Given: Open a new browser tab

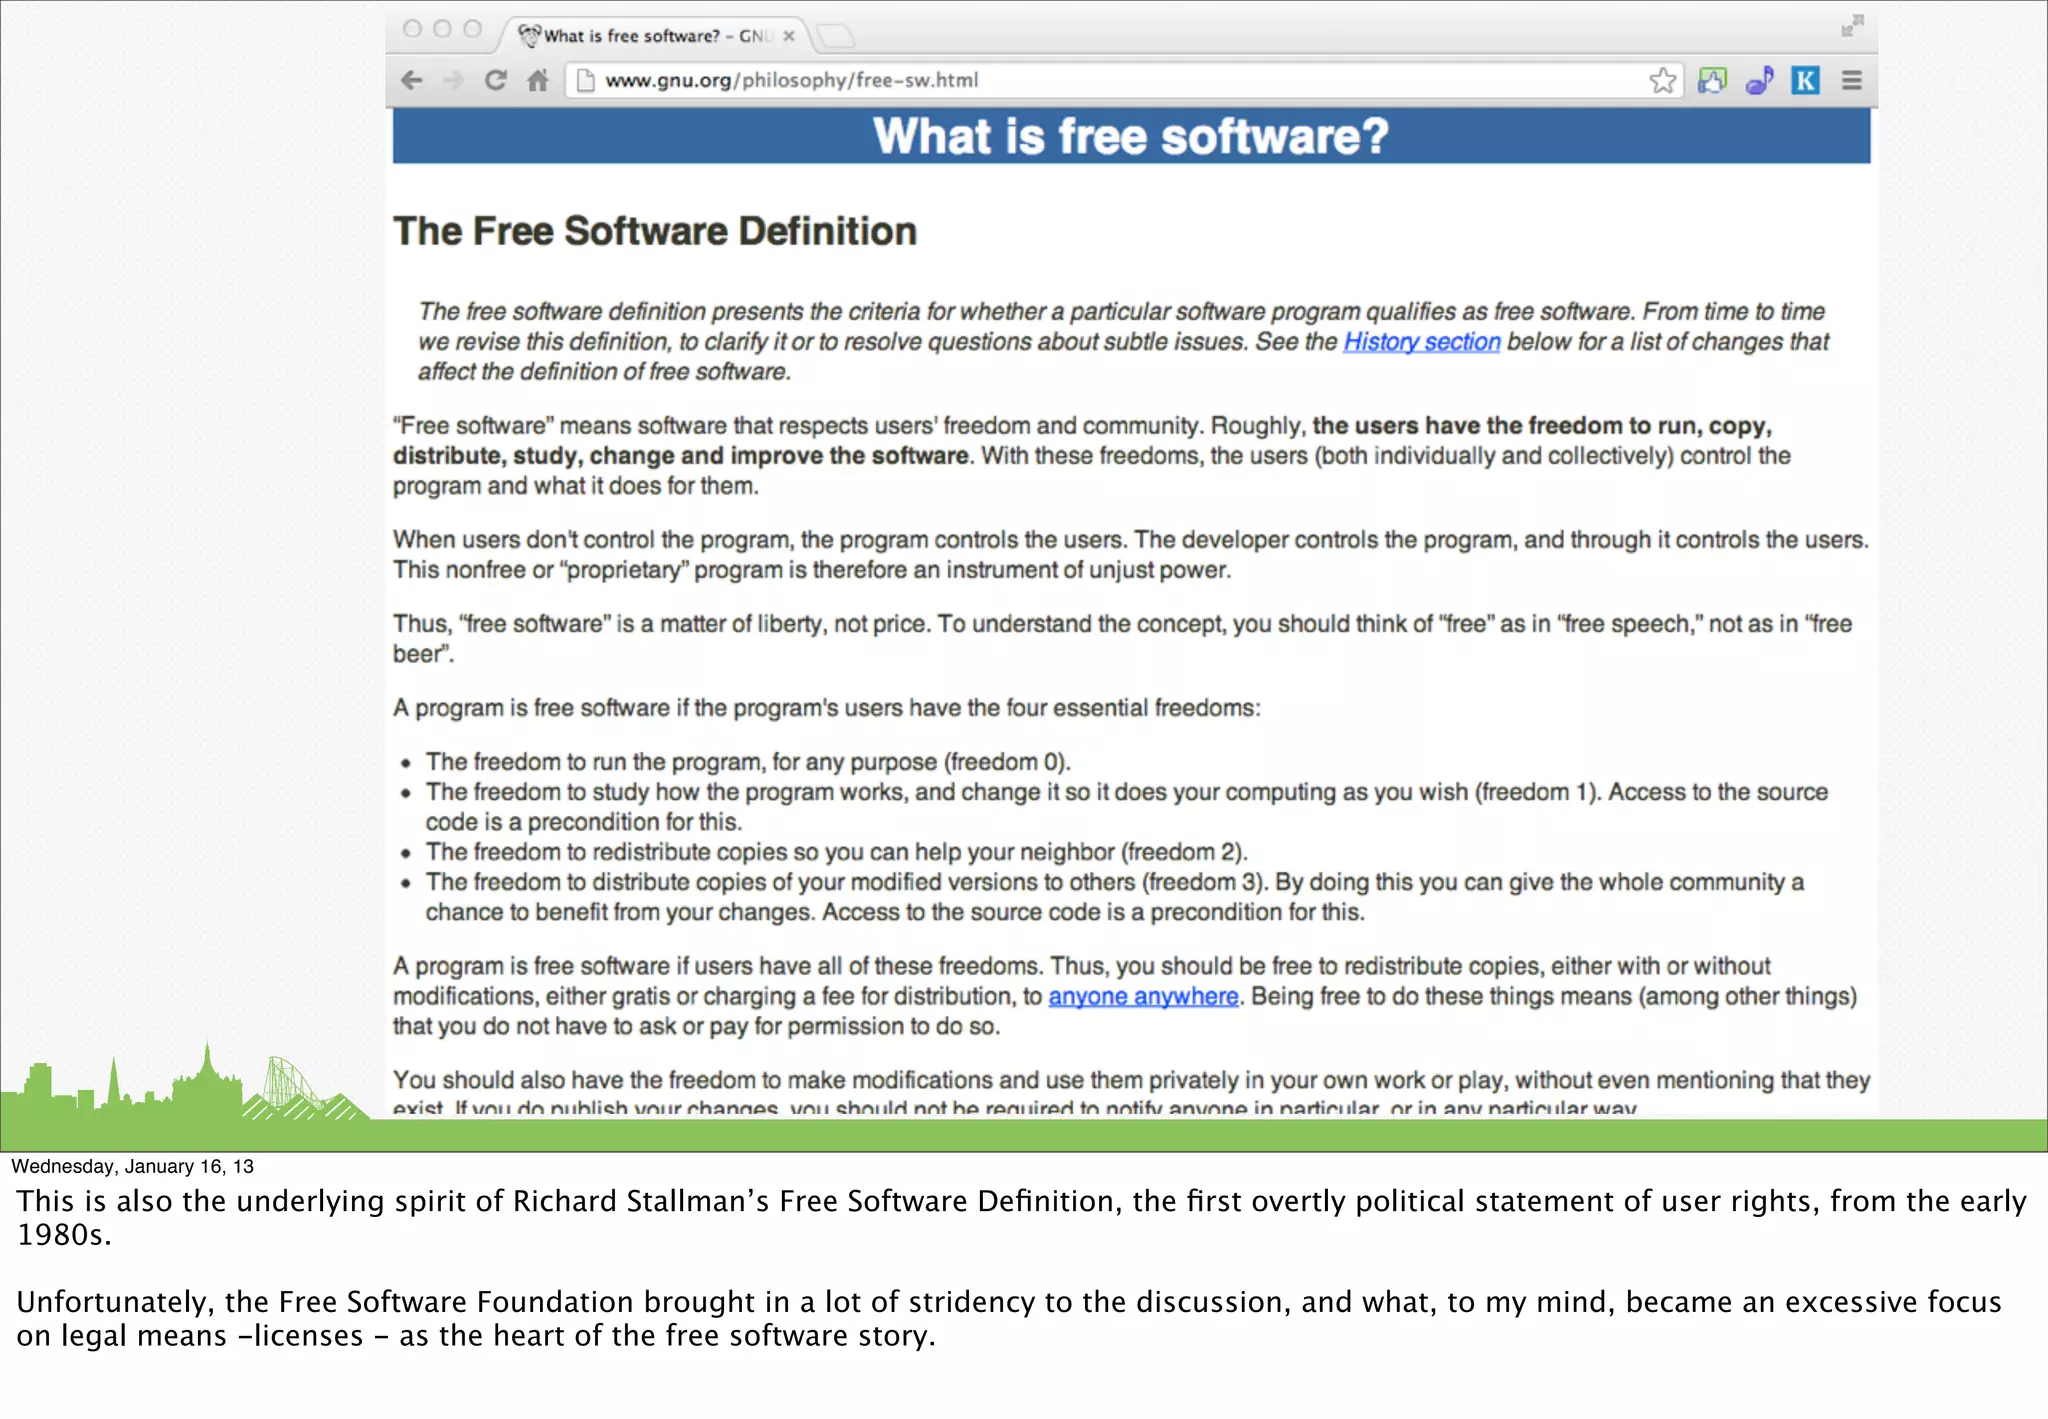Looking at the screenshot, I should point(836,37).
